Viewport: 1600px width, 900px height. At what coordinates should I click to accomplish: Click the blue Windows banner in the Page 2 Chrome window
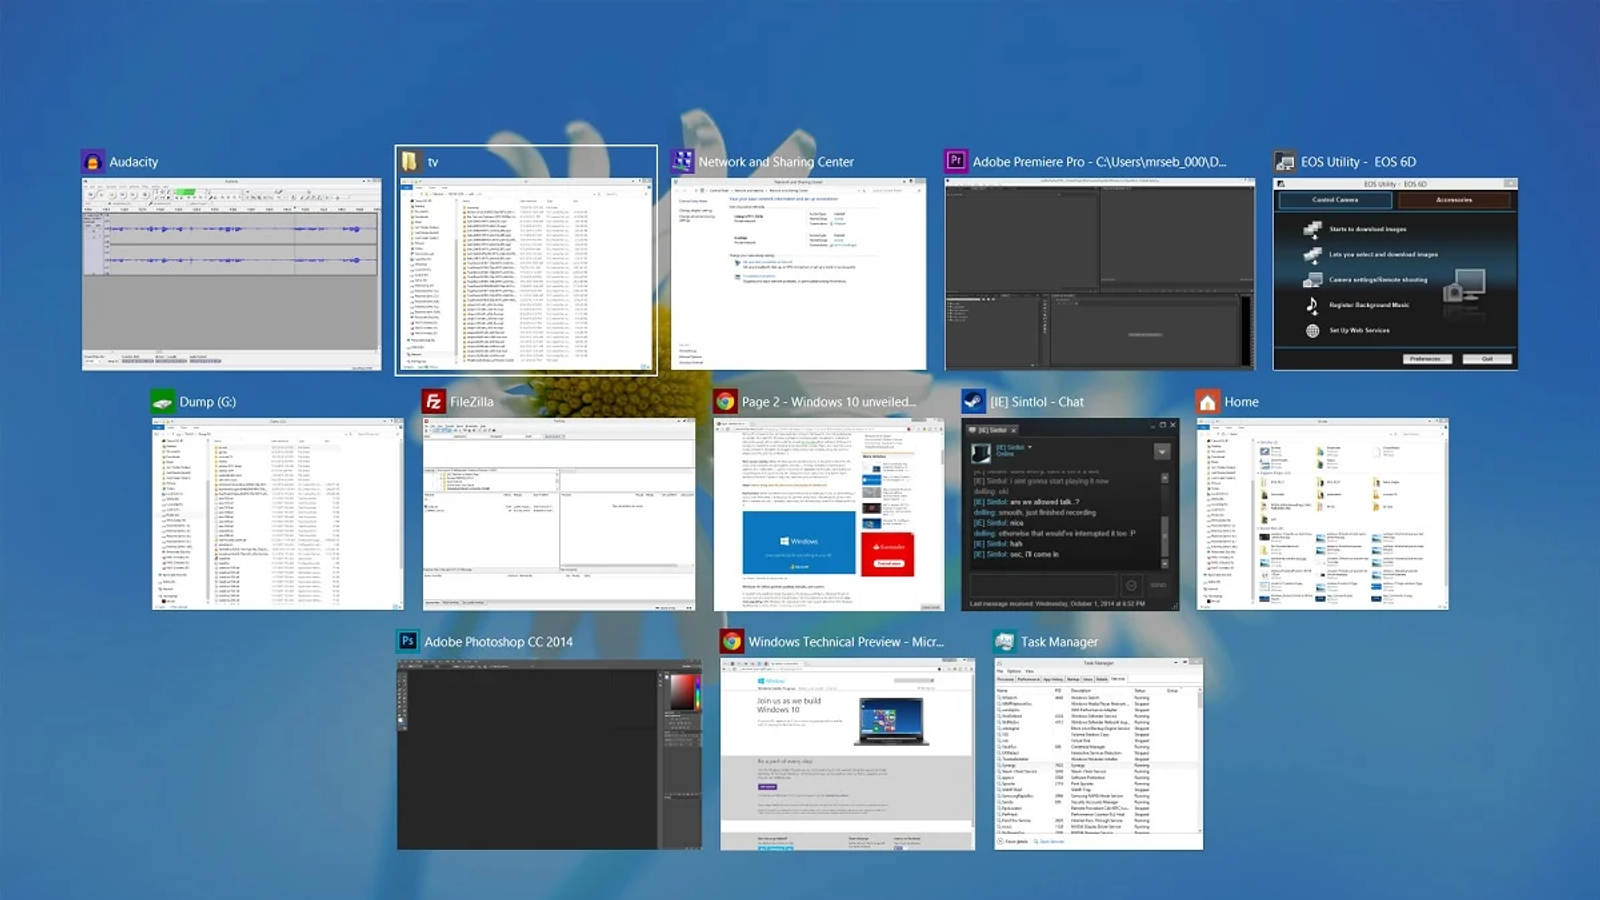pyautogui.click(x=799, y=542)
